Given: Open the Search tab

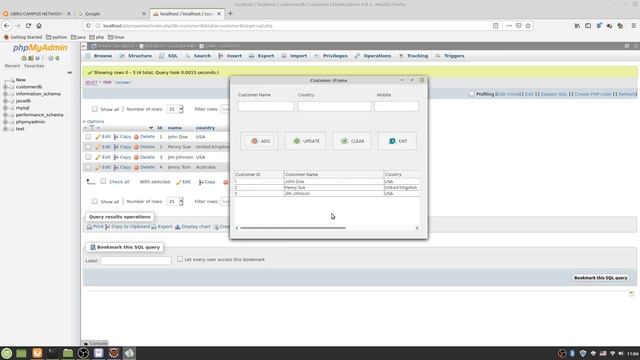Looking at the screenshot, I should [198, 56].
